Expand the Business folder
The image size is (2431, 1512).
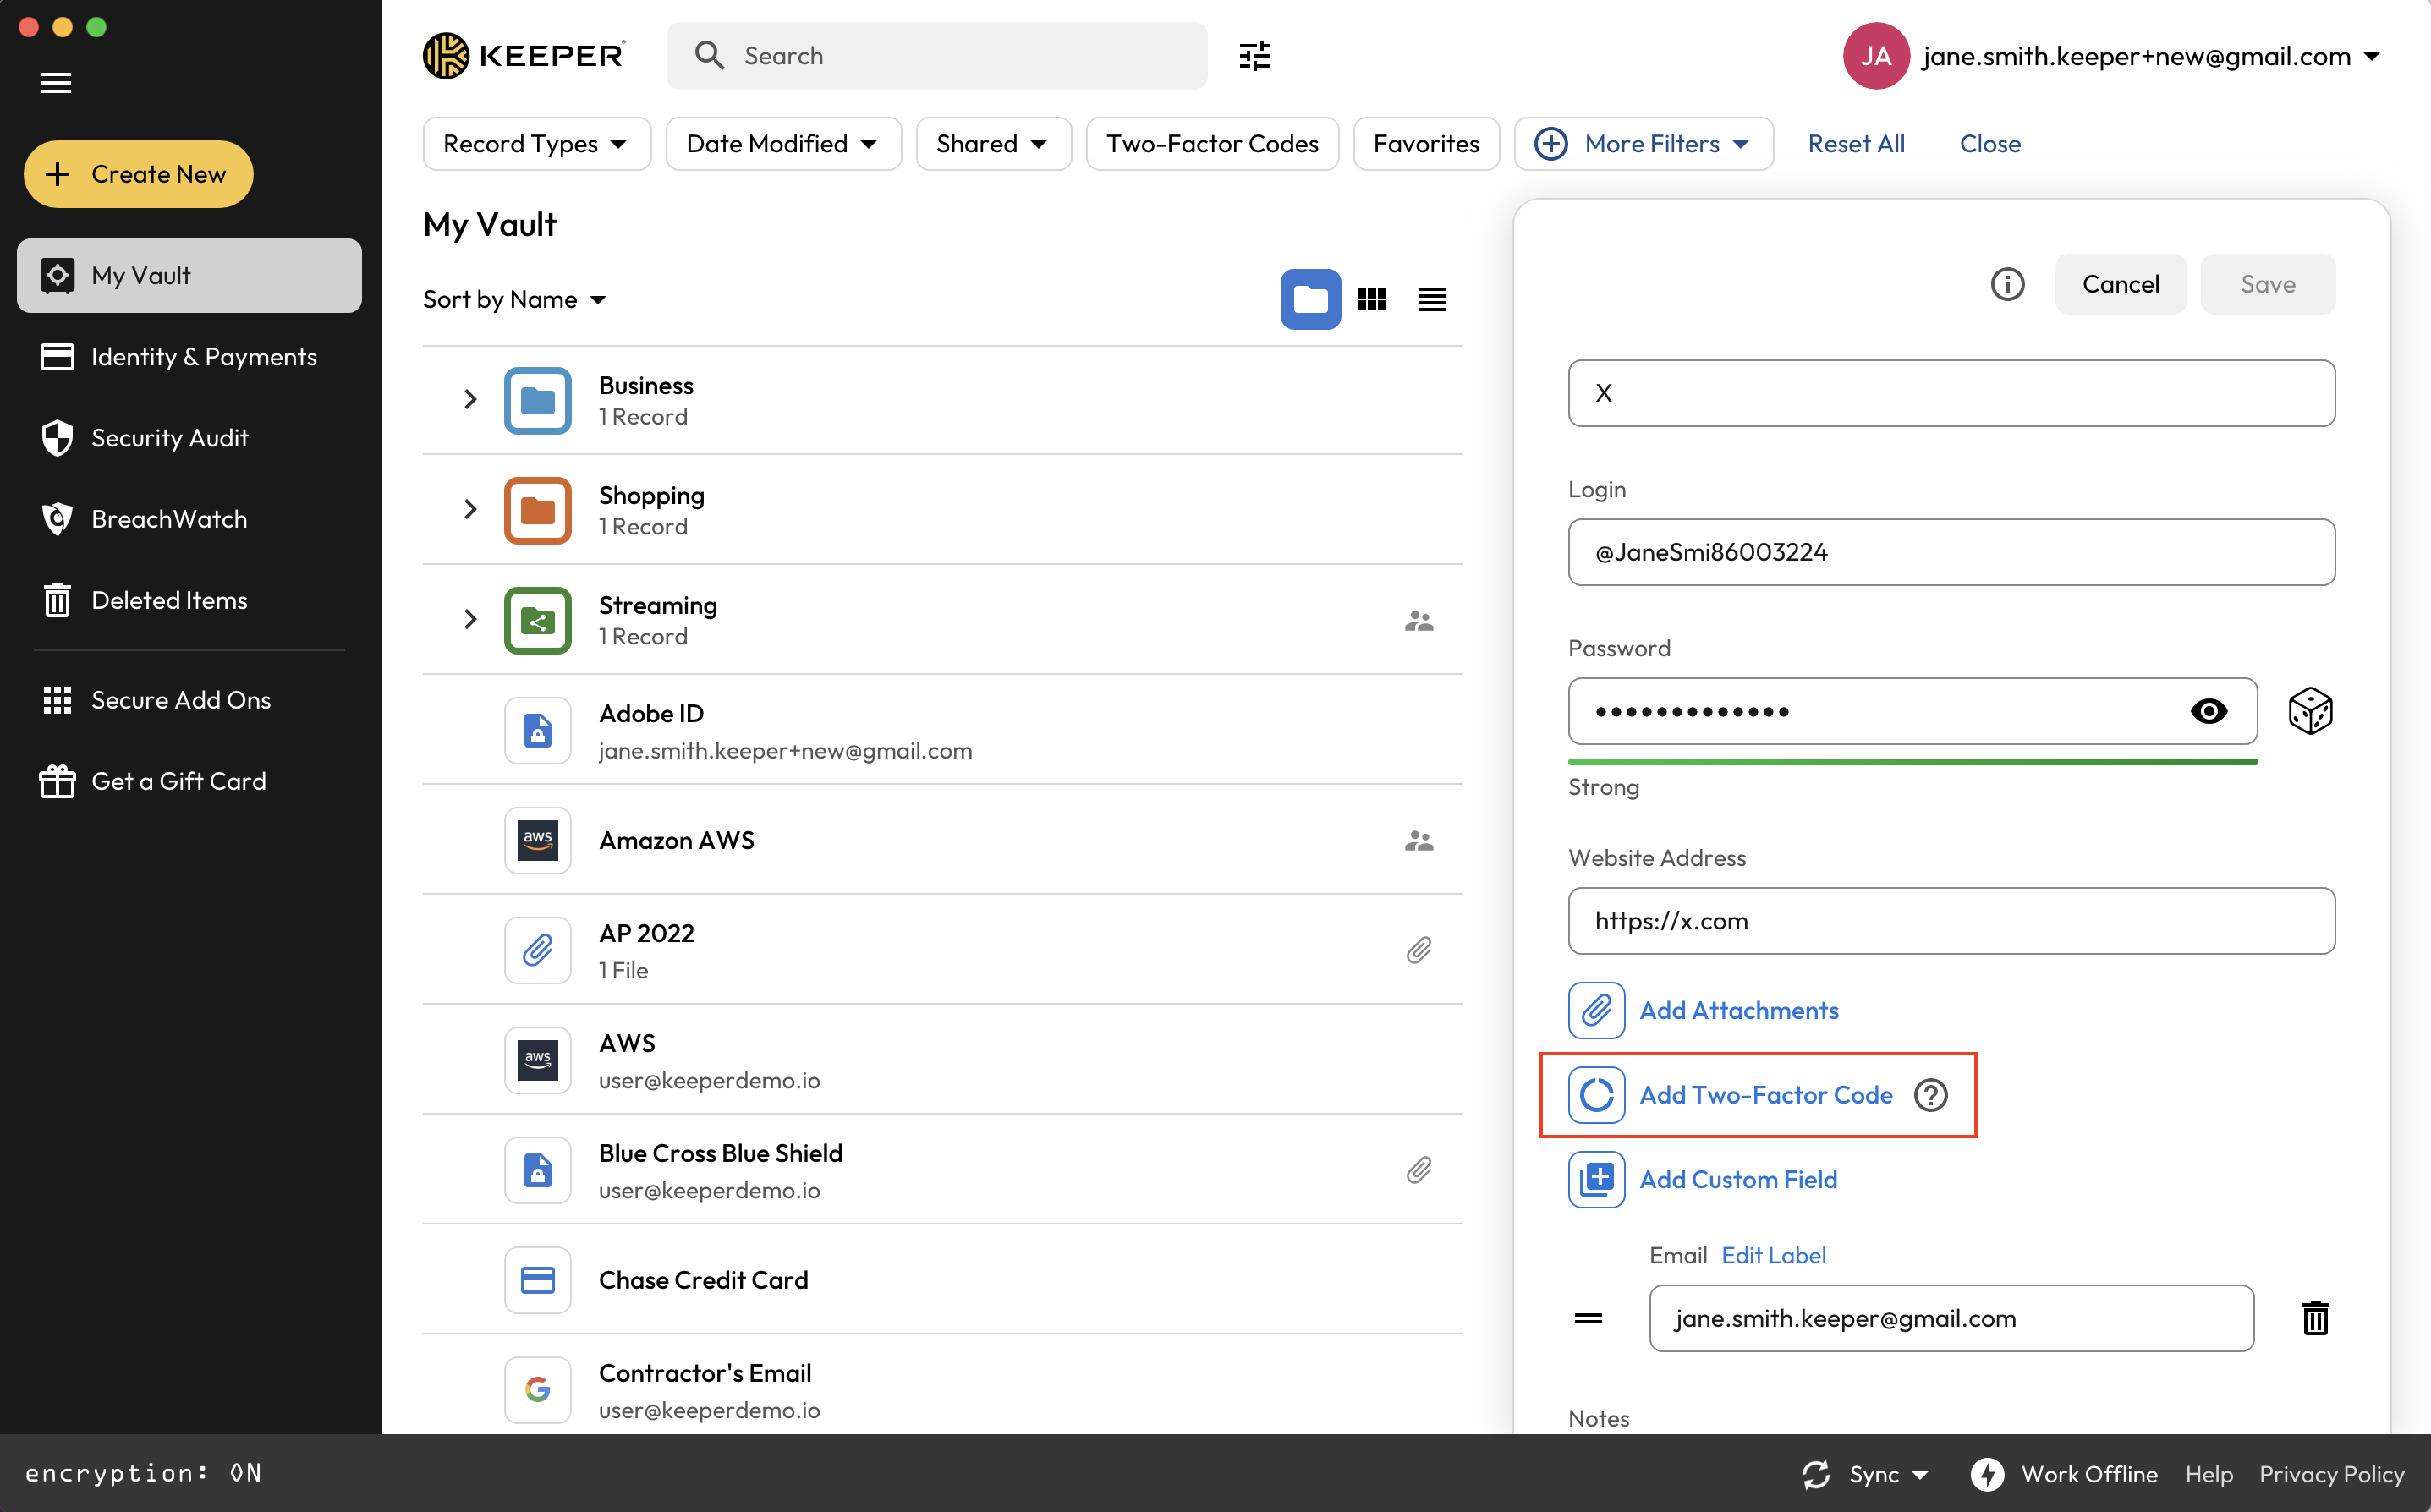tap(470, 400)
